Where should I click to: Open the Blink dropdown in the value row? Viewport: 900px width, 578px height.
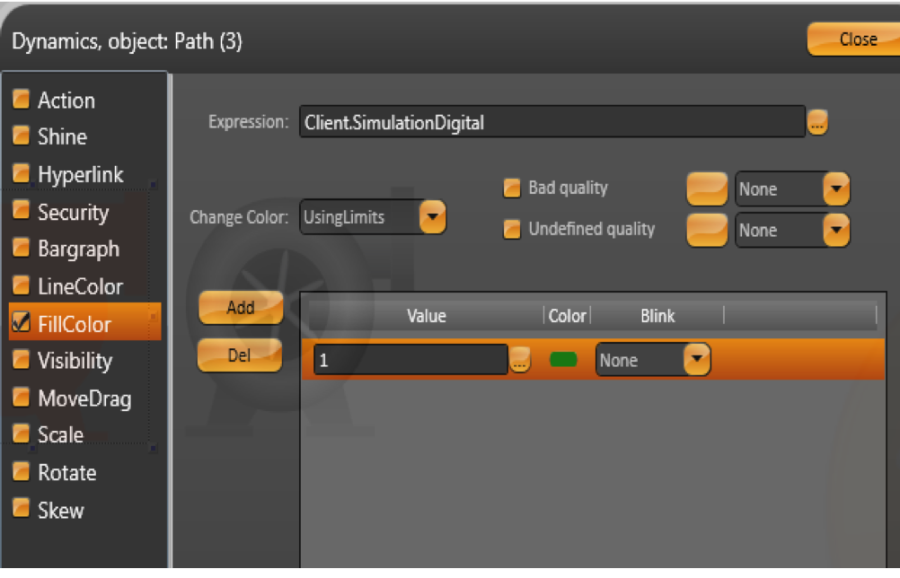pos(696,360)
